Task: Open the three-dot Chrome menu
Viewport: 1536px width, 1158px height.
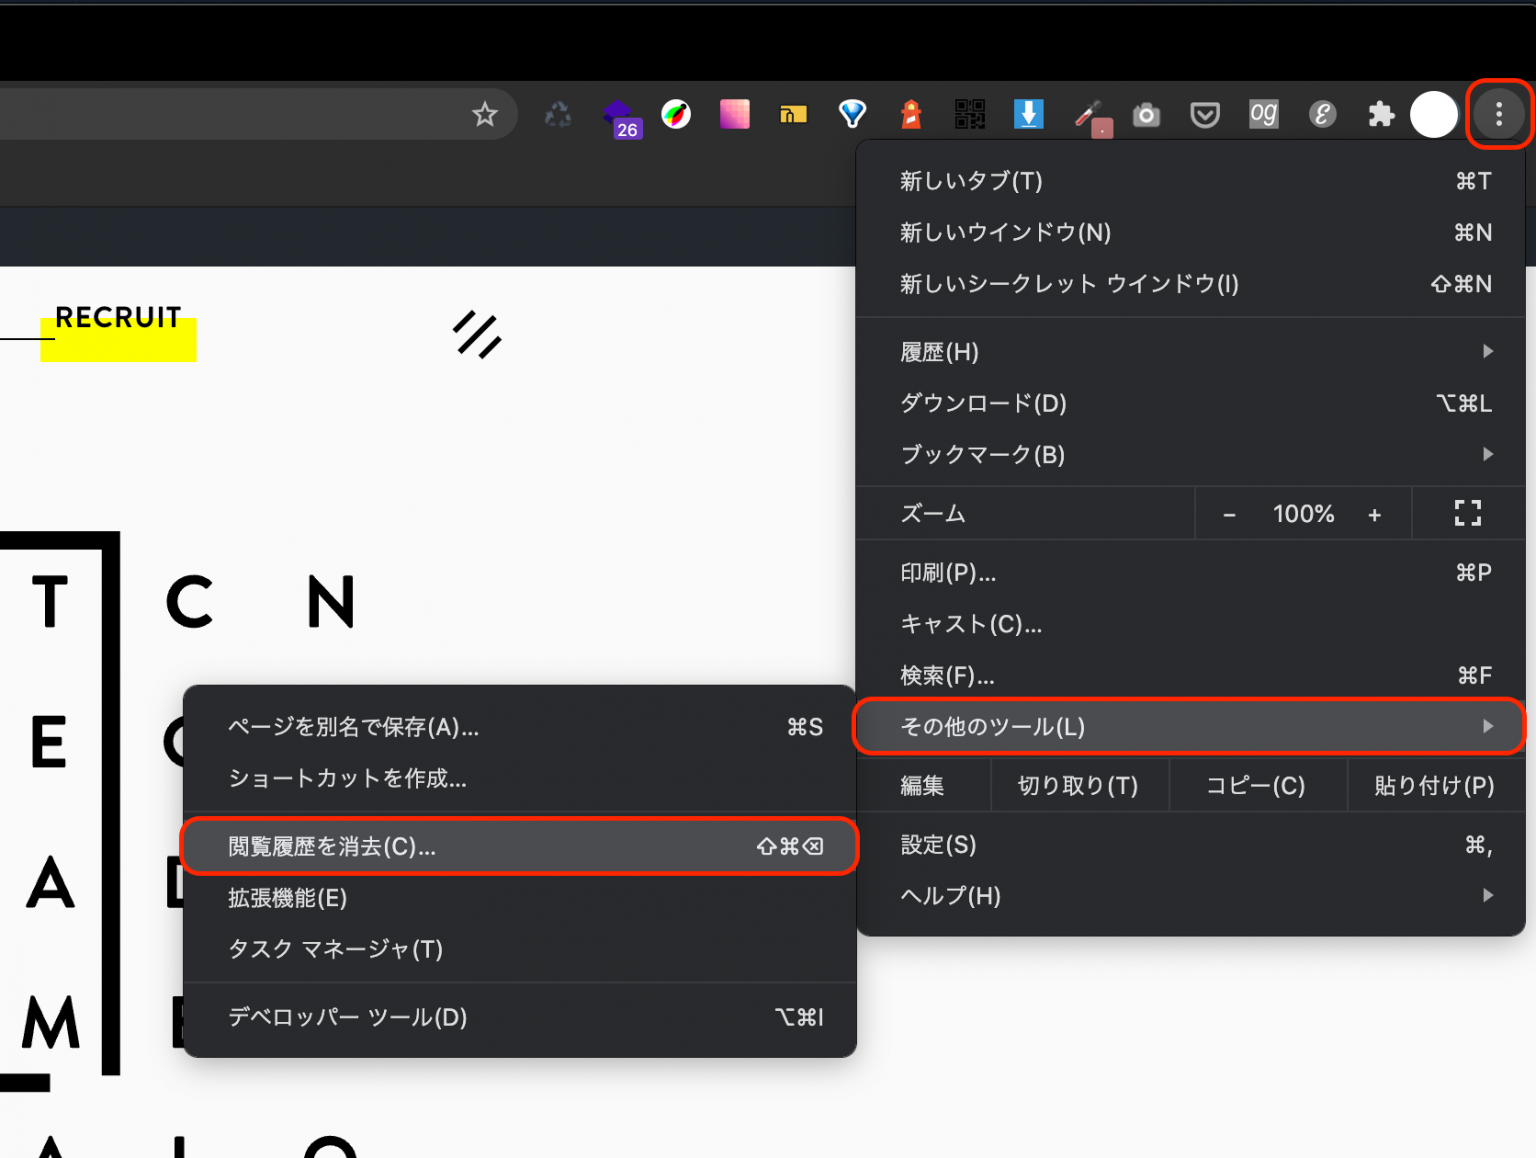Action: 1498,114
